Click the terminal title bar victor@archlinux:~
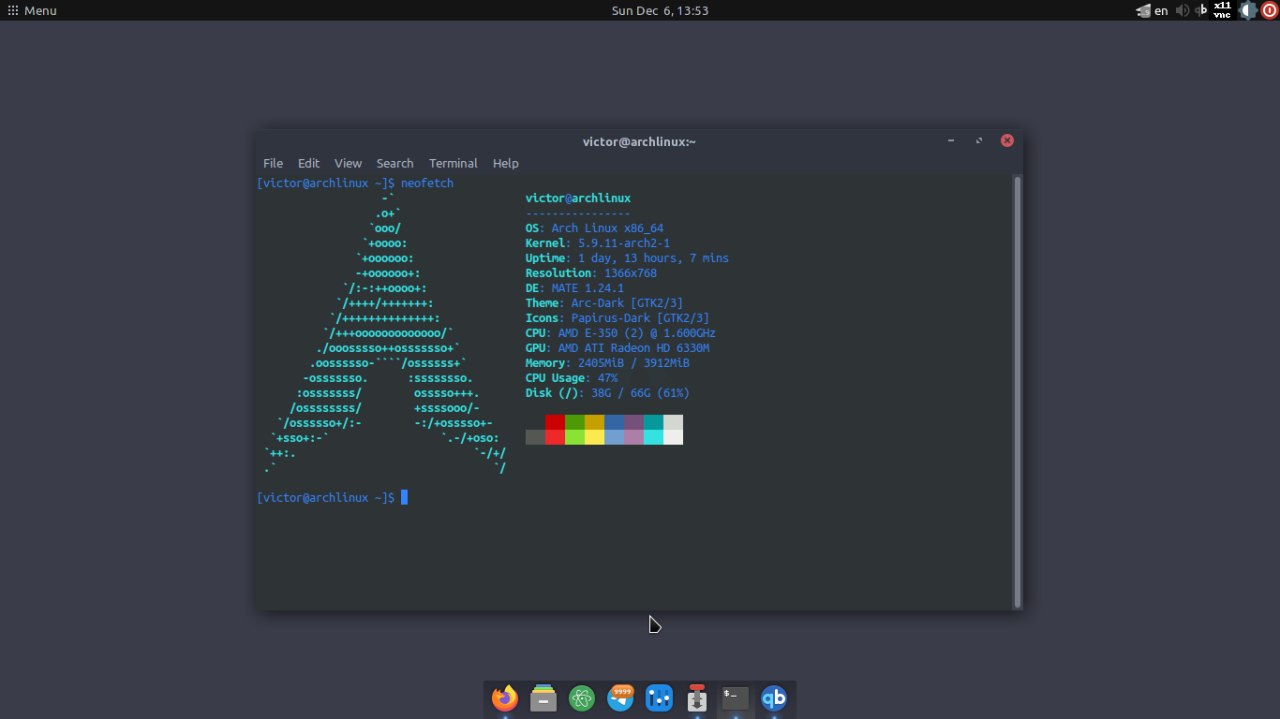1280x719 pixels. (639, 141)
